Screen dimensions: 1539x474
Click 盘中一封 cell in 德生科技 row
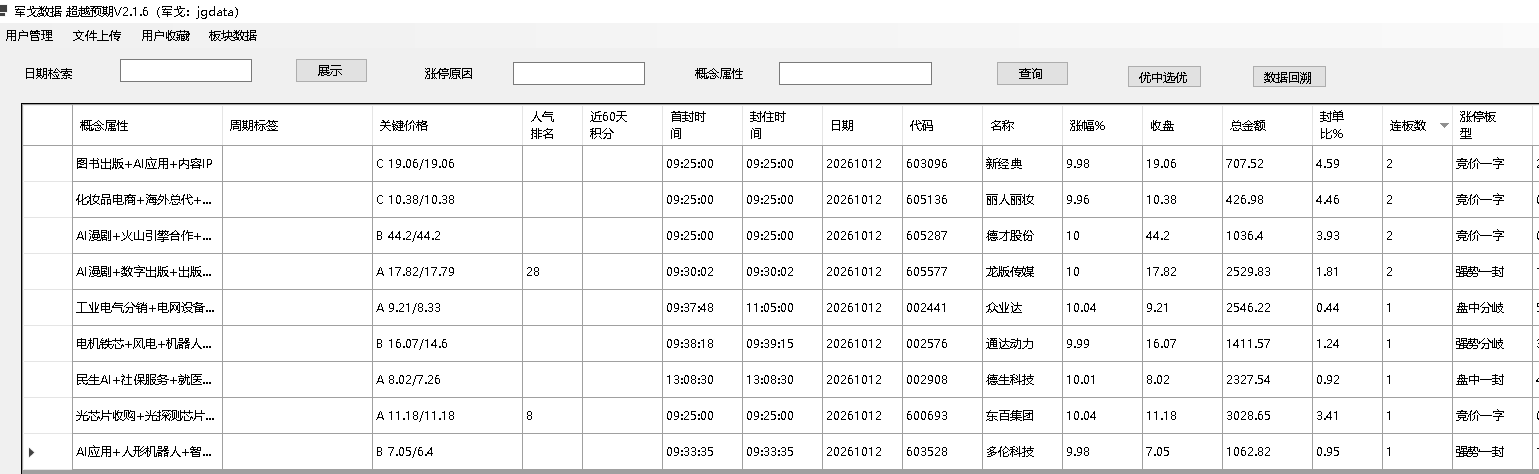click(1491, 380)
